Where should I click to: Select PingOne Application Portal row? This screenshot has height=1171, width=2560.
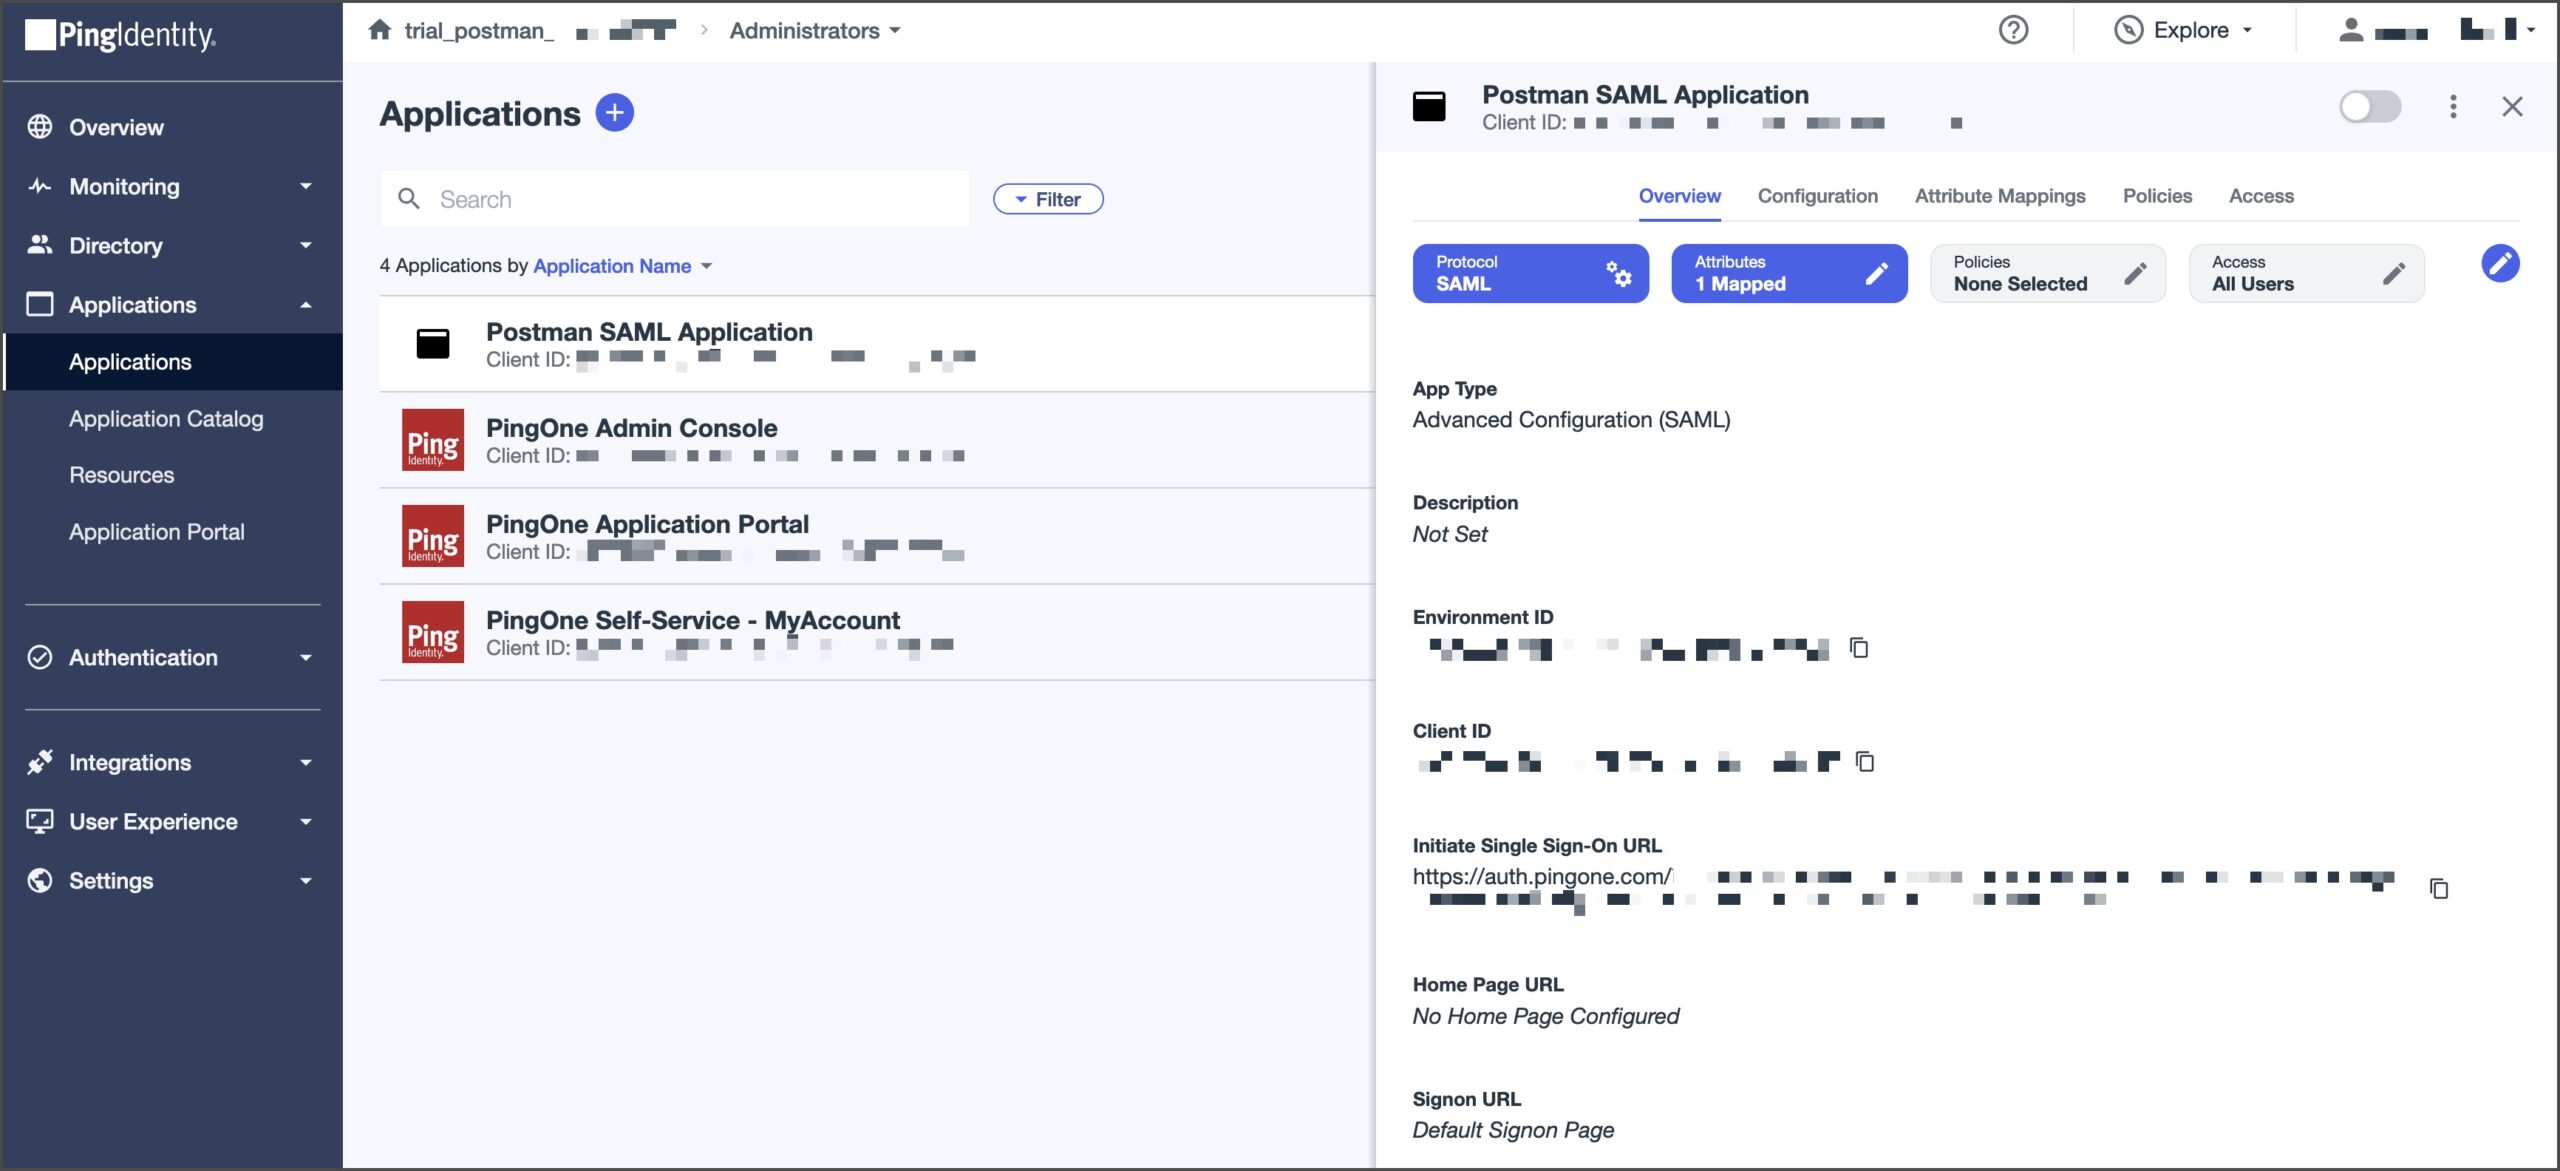click(877, 536)
